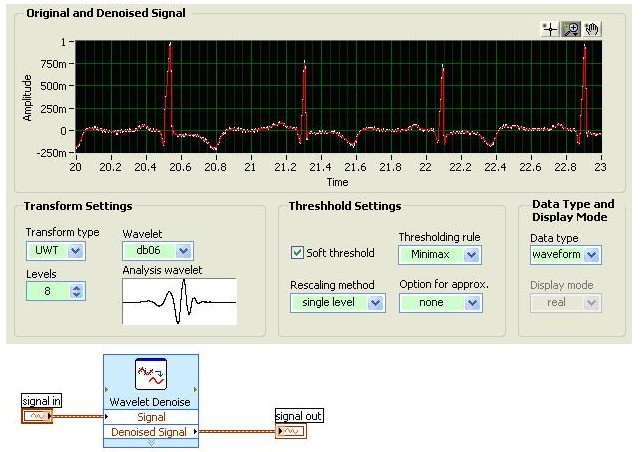Expand the Wavelet Denoise VI bottom chevron
This screenshot has width=644, height=452.
(150, 441)
